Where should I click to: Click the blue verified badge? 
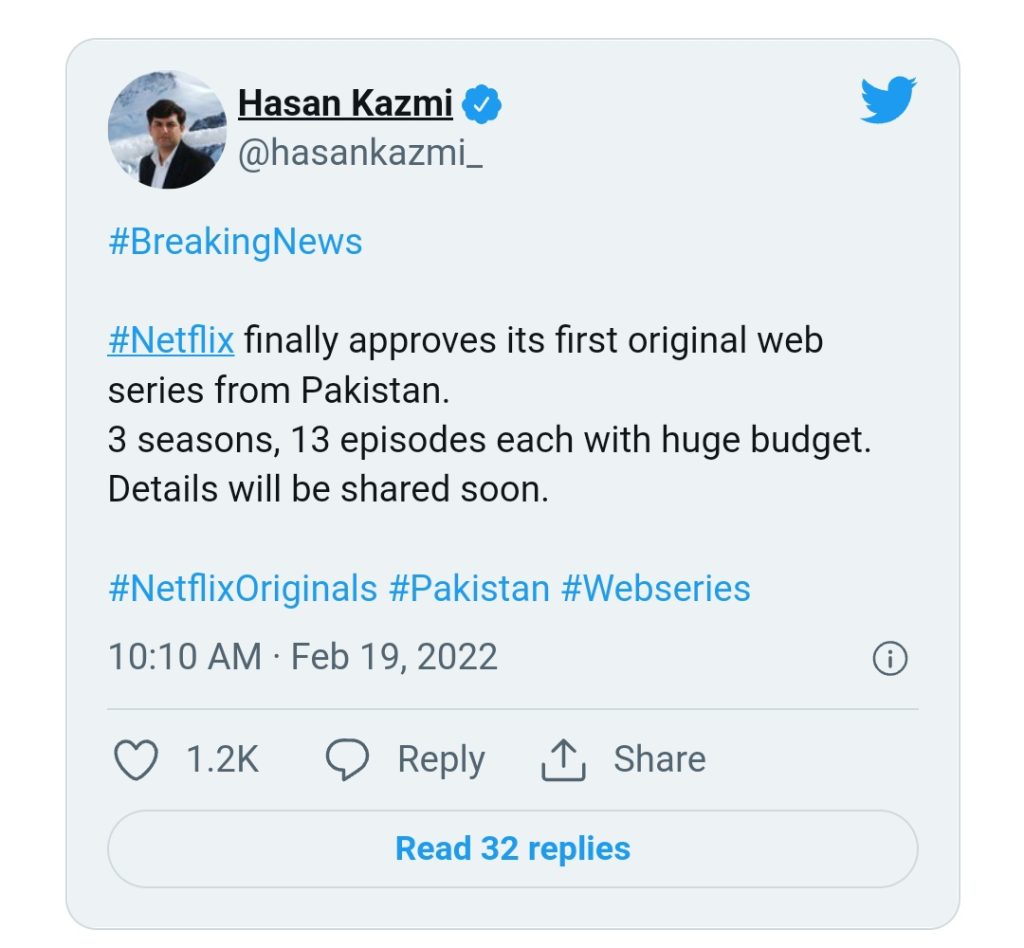click(481, 104)
